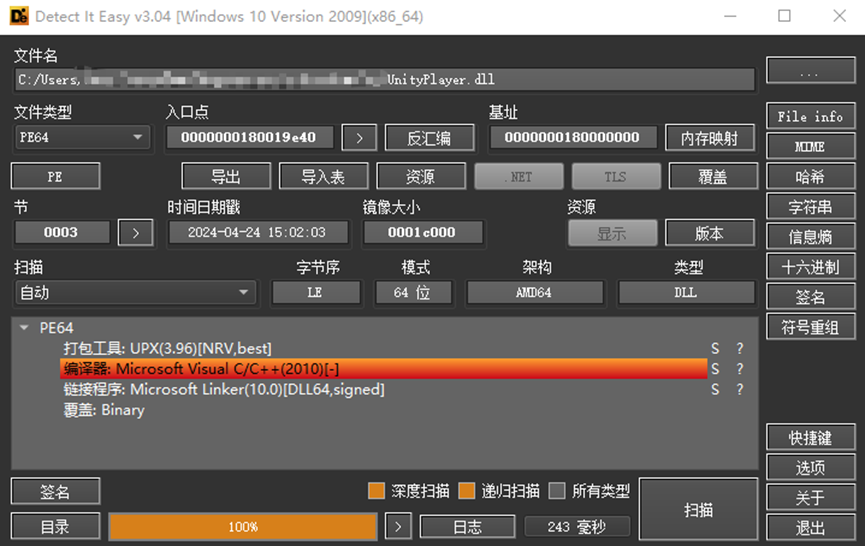865x546 pixels.
Task: Open the 日志 log window
Action: [467, 527]
